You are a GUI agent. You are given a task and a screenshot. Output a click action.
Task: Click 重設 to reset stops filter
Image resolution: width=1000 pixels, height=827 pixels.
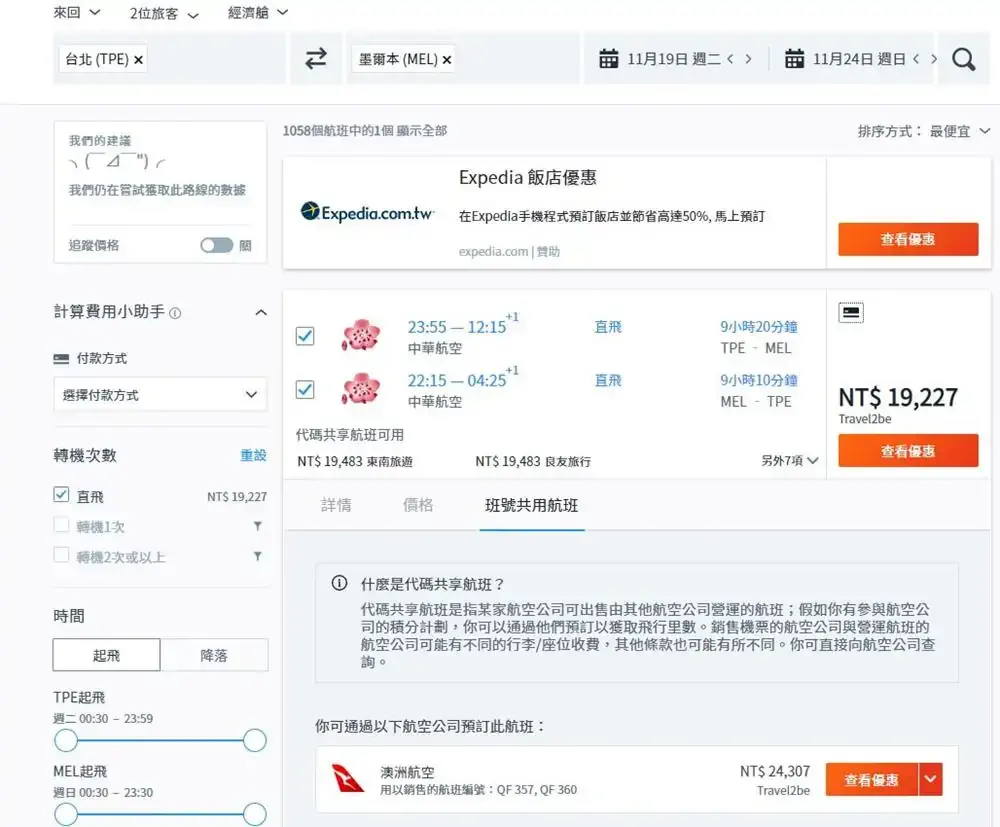253,455
